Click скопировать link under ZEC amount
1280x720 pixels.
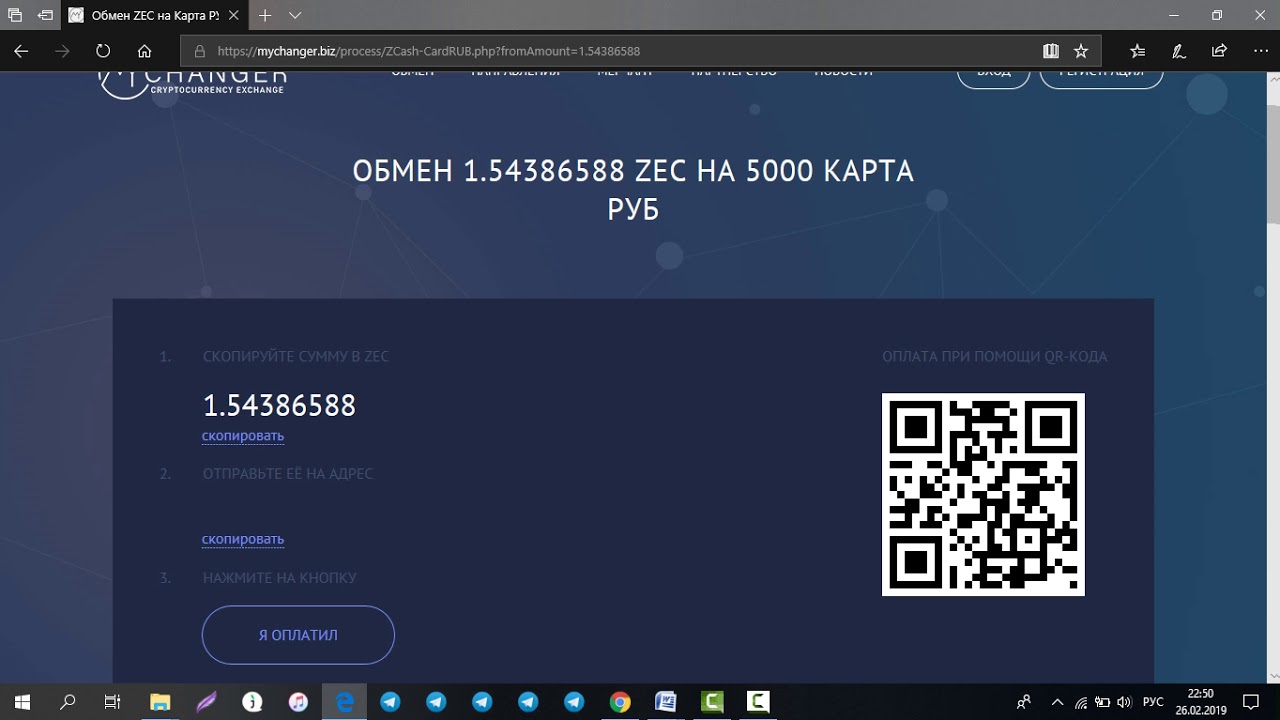pos(243,436)
